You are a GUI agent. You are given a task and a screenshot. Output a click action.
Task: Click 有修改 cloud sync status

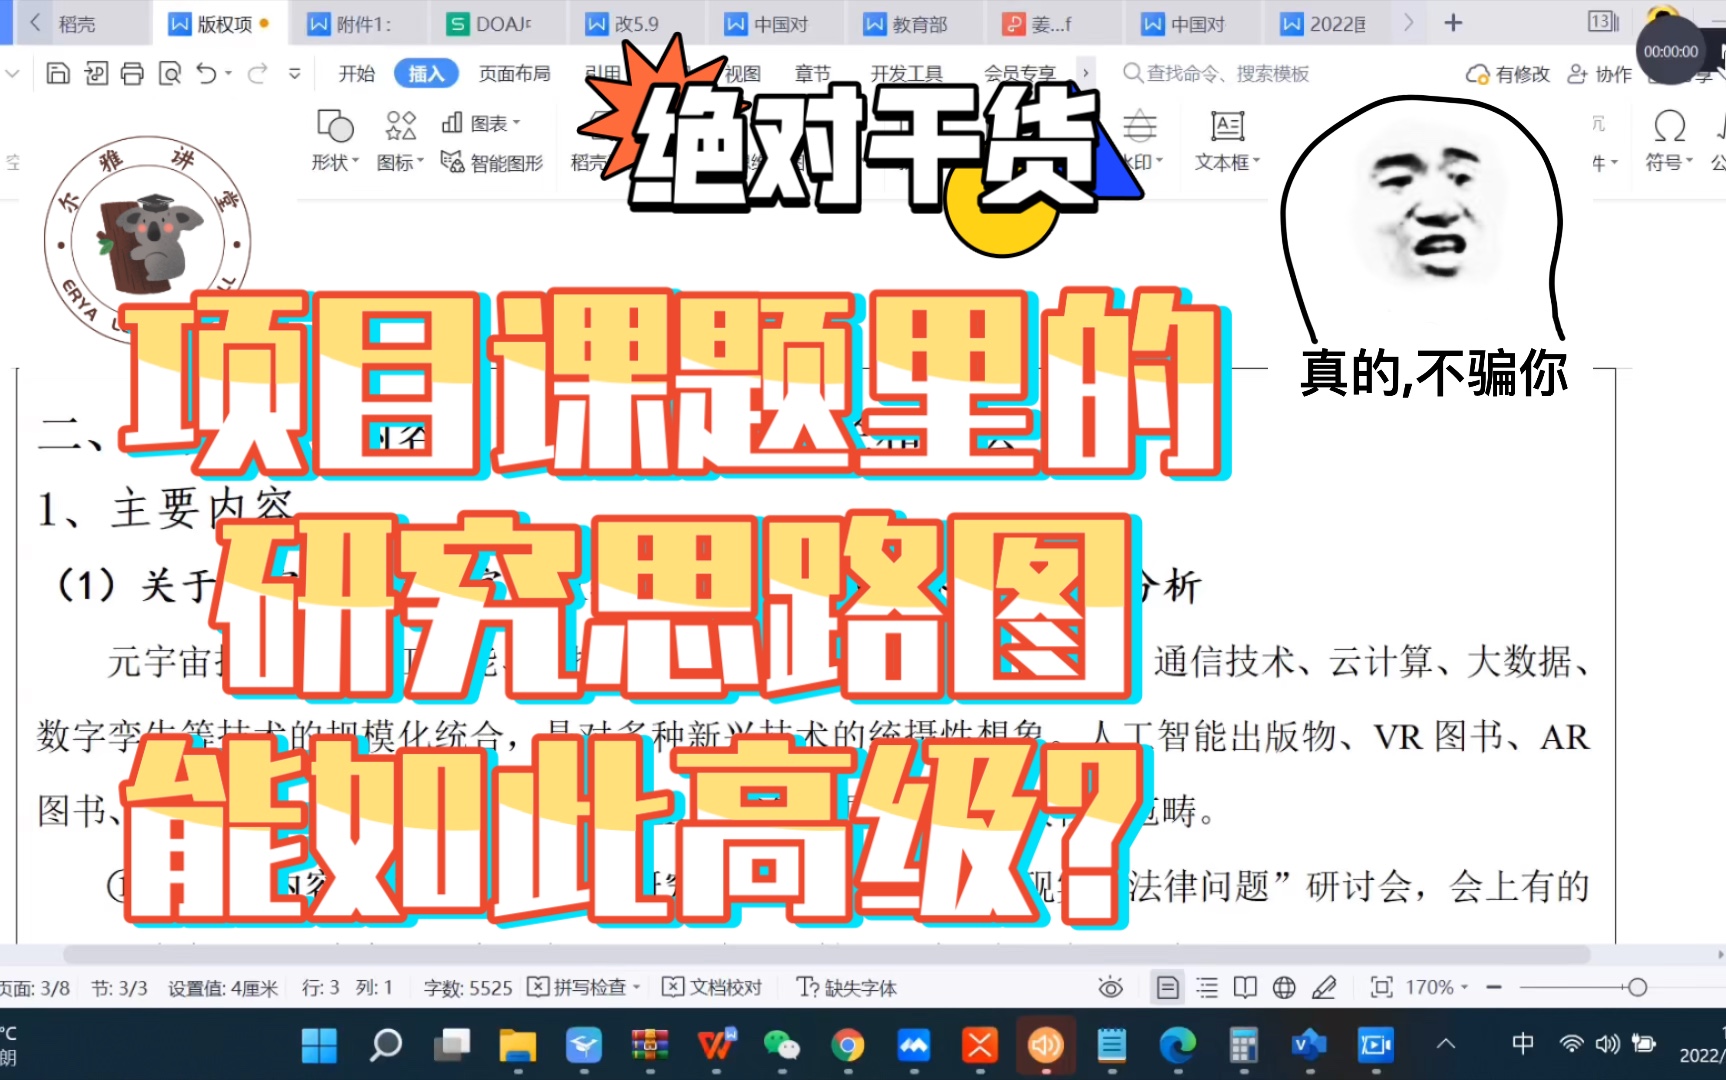point(1508,73)
